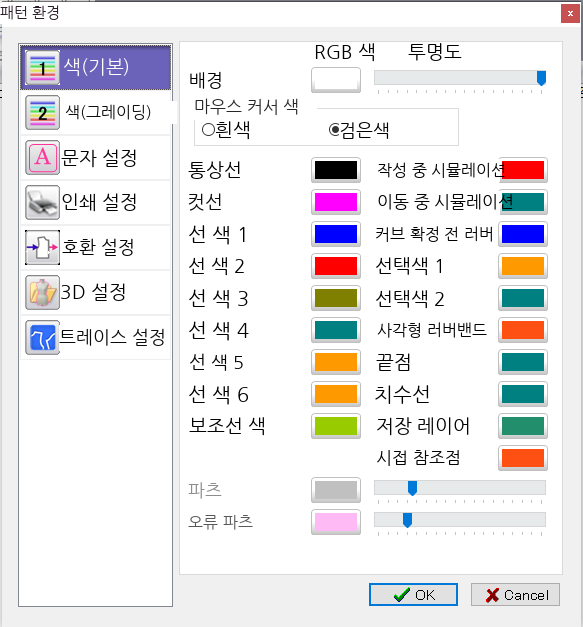Switch to the 3D 설정 page
Screen dimensions: 583x627
coord(96,292)
